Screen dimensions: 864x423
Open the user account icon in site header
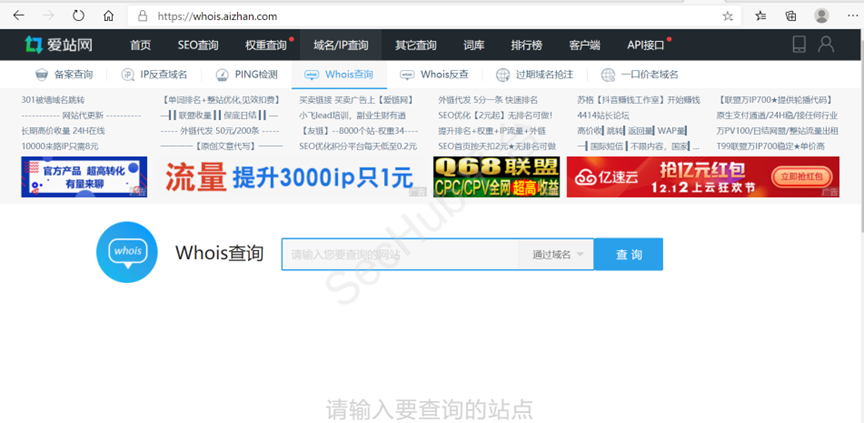826,44
